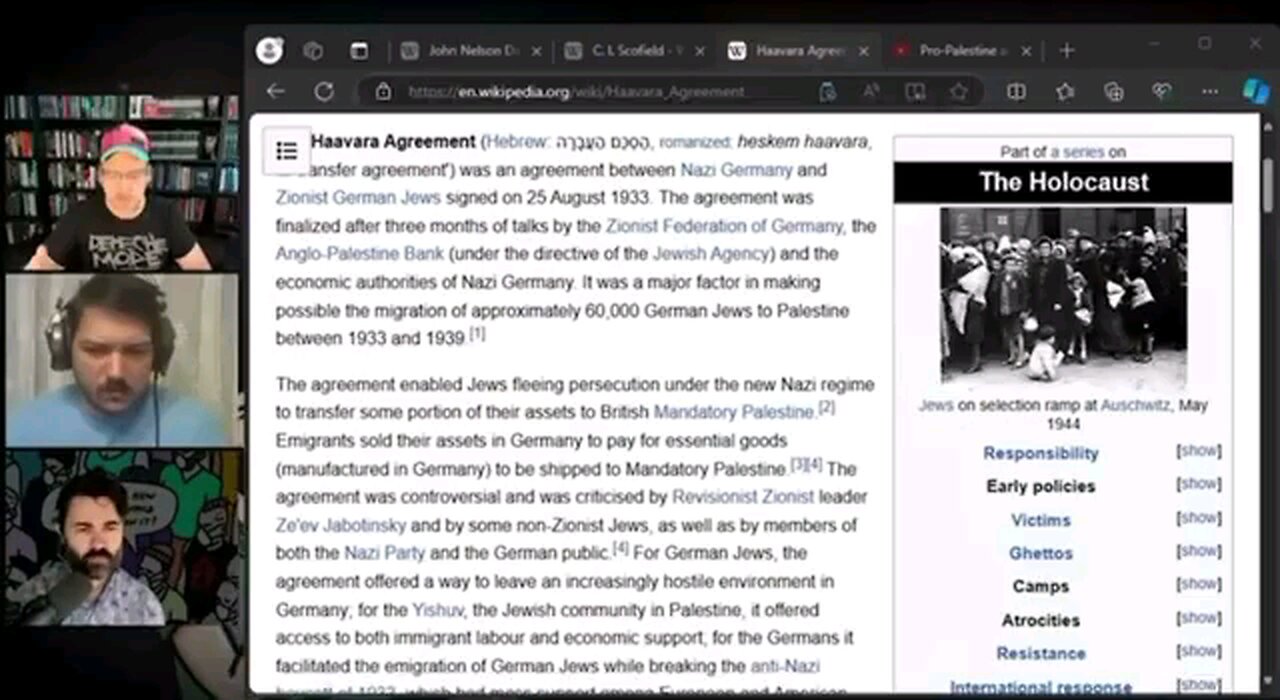Open a new tab with plus button
Viewport: 1280px width, 700px height.
coord(1067,51)
